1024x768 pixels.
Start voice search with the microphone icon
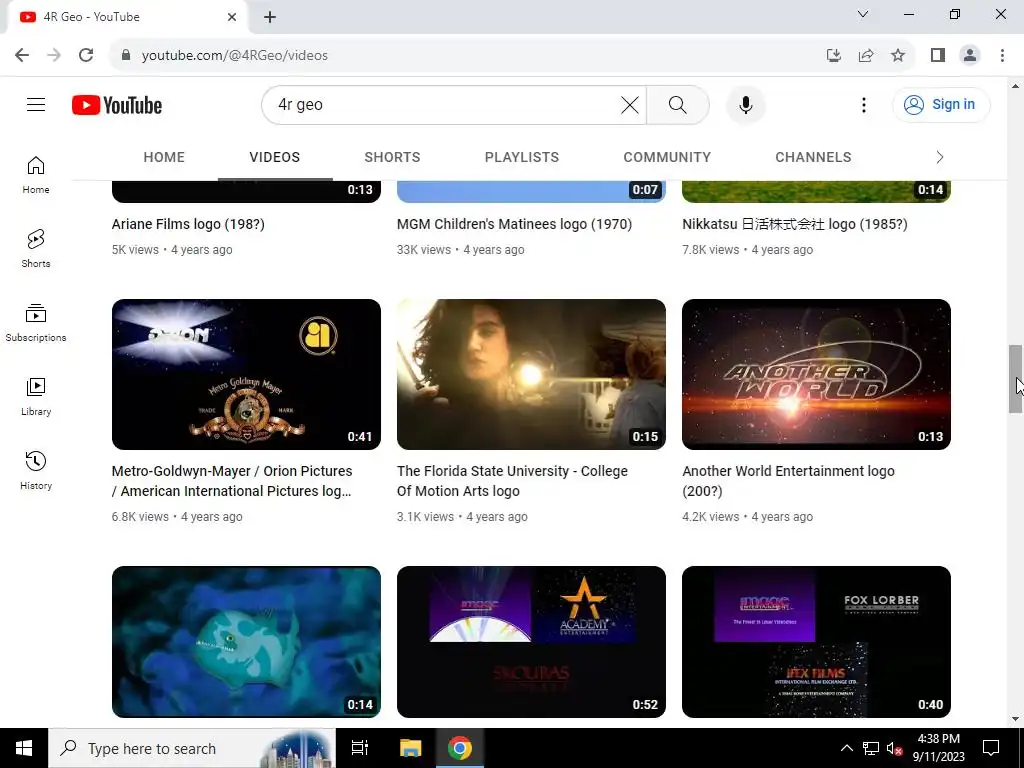coord(746,104)
